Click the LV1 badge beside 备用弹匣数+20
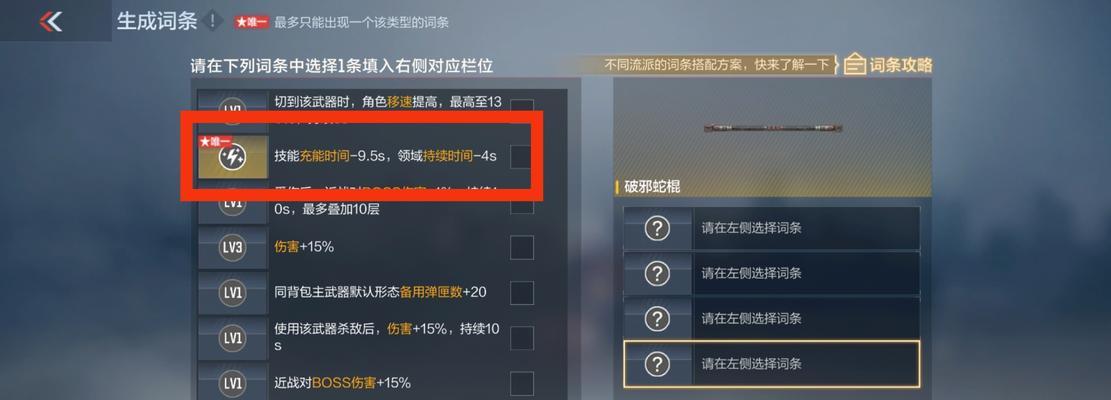 click(x=232, y=292)
